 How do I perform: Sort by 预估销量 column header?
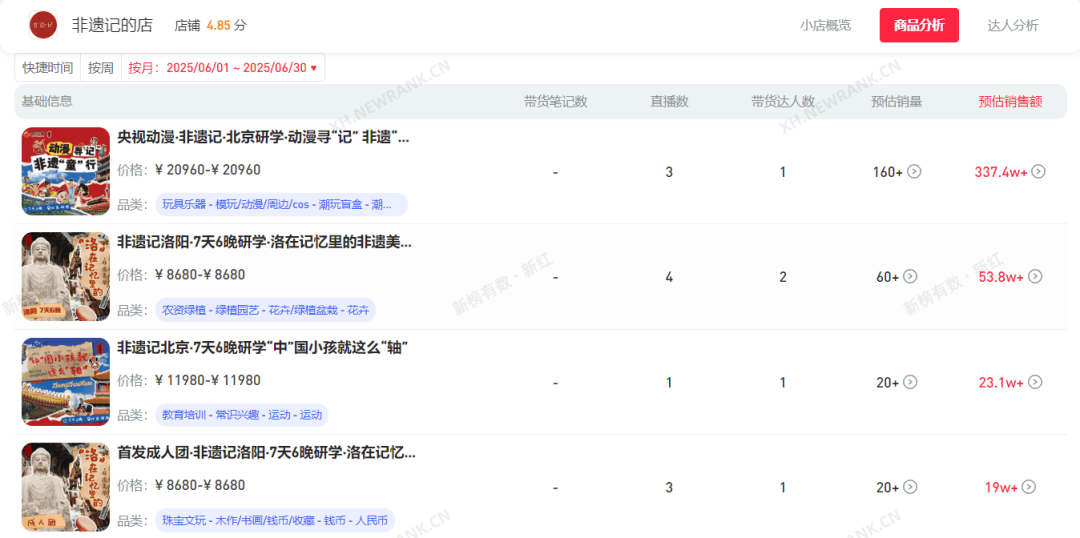(896, 101)
